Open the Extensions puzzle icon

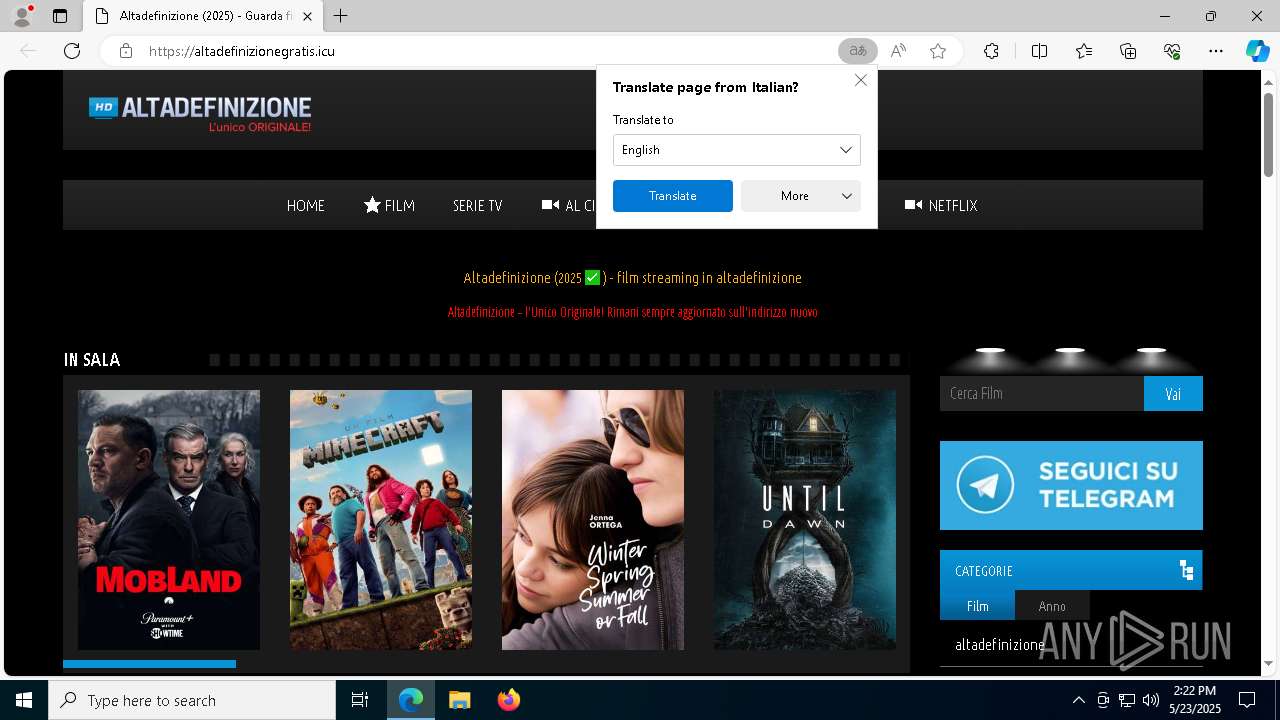click(991, 51)
